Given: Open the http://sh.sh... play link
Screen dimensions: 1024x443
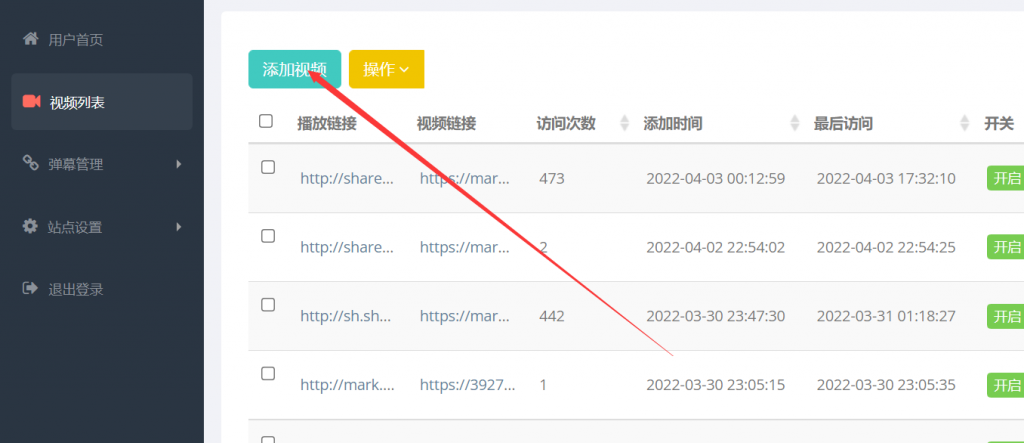Looking at the screenshot, I should [345, 316].
